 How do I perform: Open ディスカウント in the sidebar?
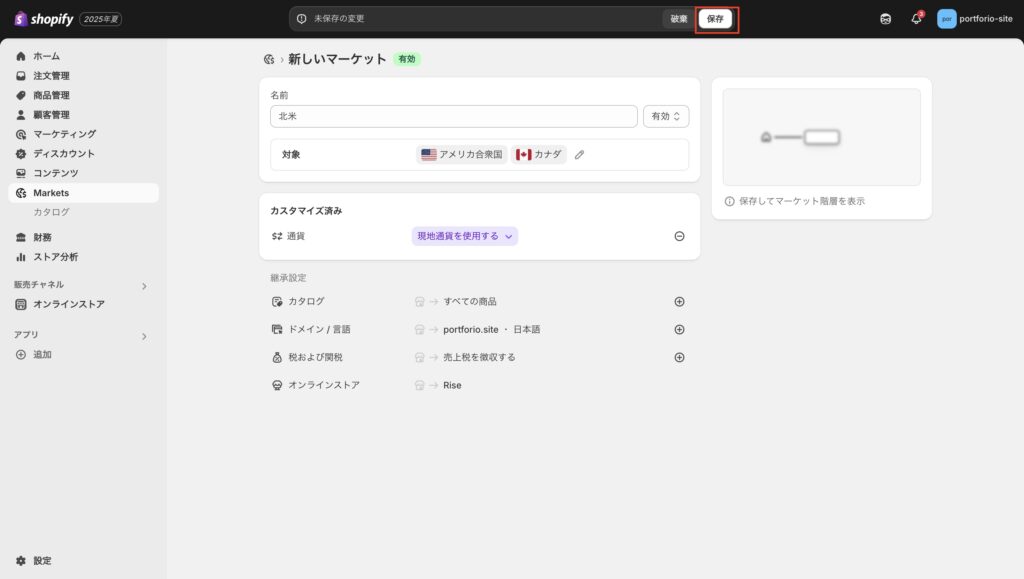64,154
